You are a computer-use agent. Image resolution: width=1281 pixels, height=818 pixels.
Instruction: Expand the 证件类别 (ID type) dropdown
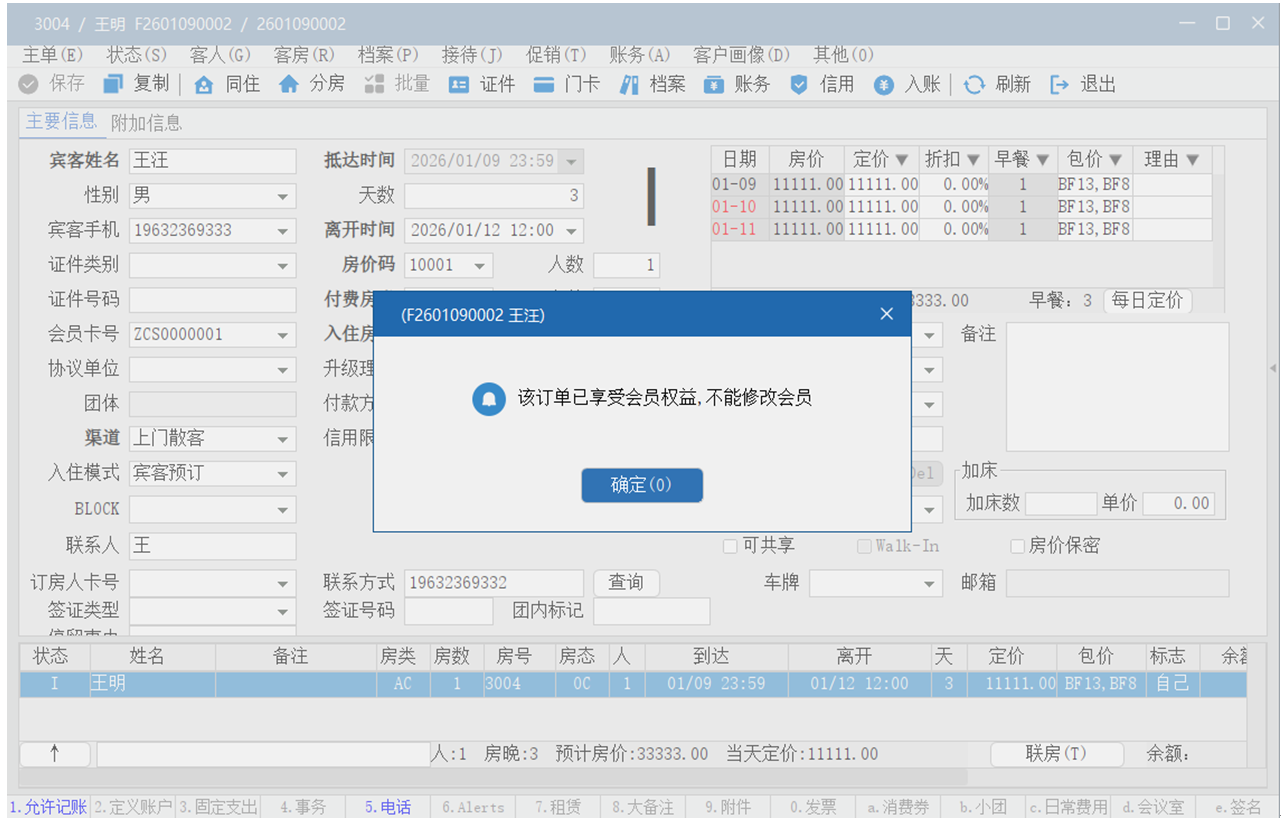coord(284,266)
